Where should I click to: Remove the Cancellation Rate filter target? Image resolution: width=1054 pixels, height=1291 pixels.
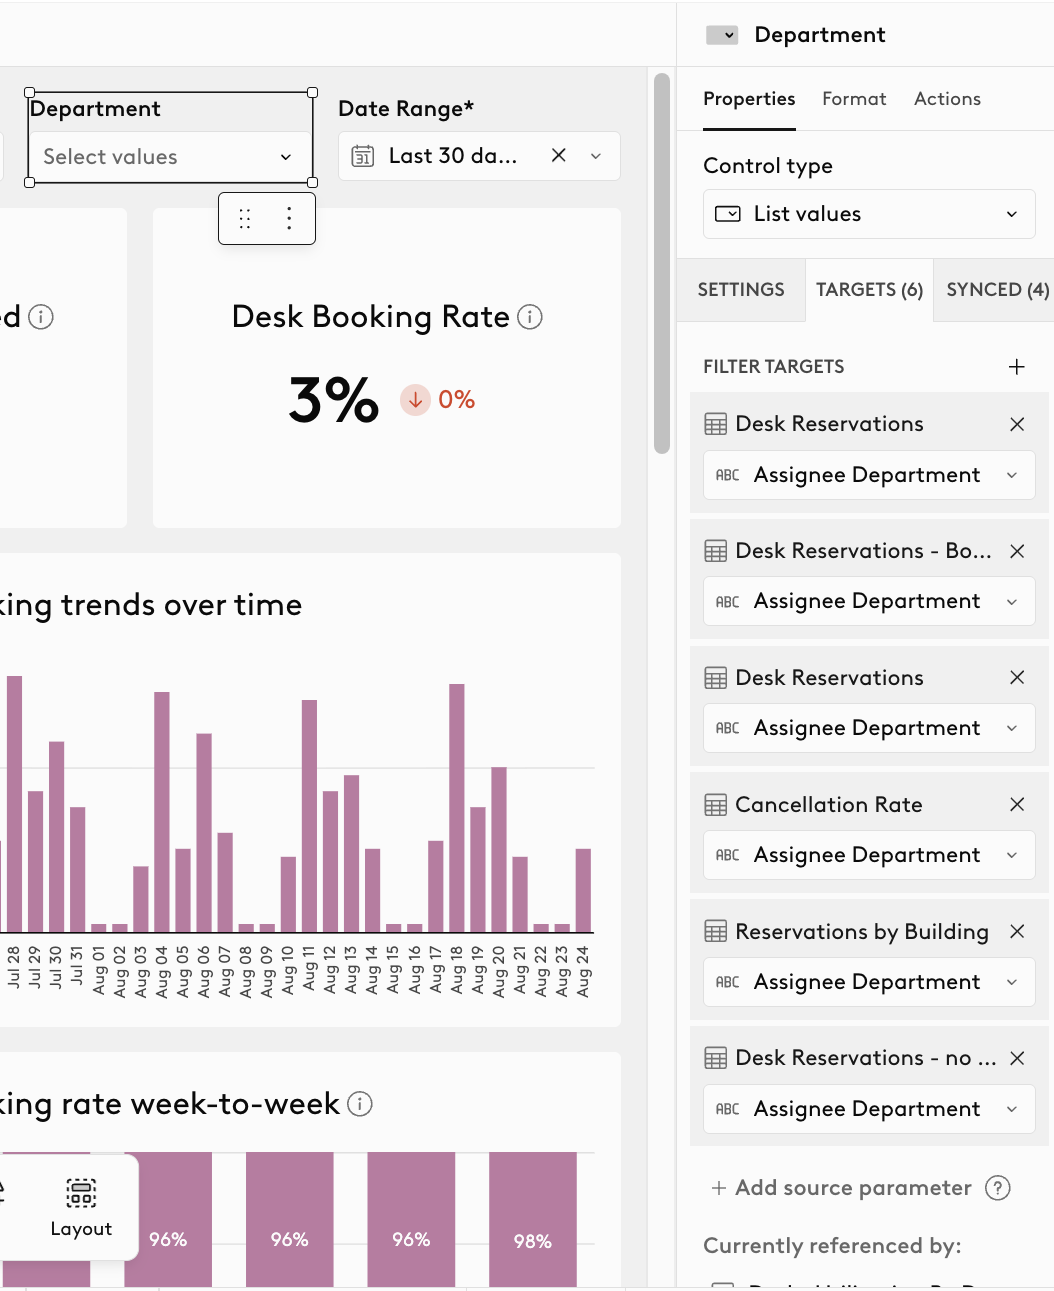[x=1017, y=804]
